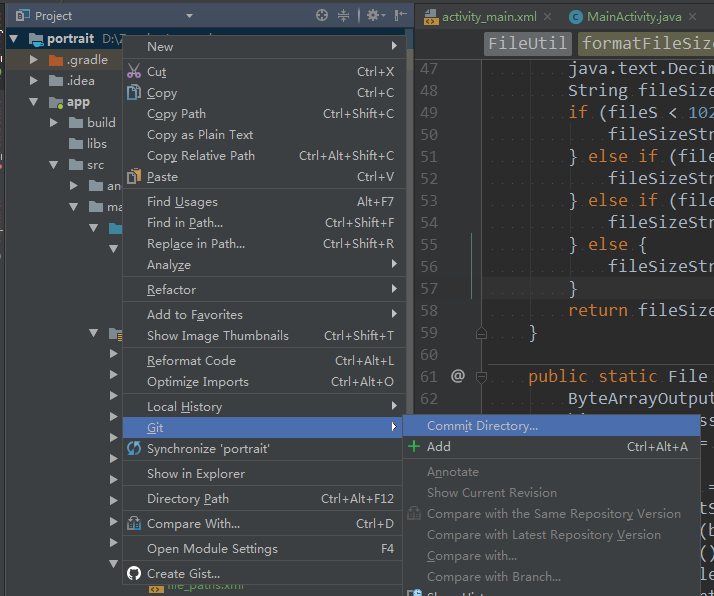Click the Synchronize 'portrait' refresh icon
Screen dimensions: 714x596
click(x=134, y=449)
